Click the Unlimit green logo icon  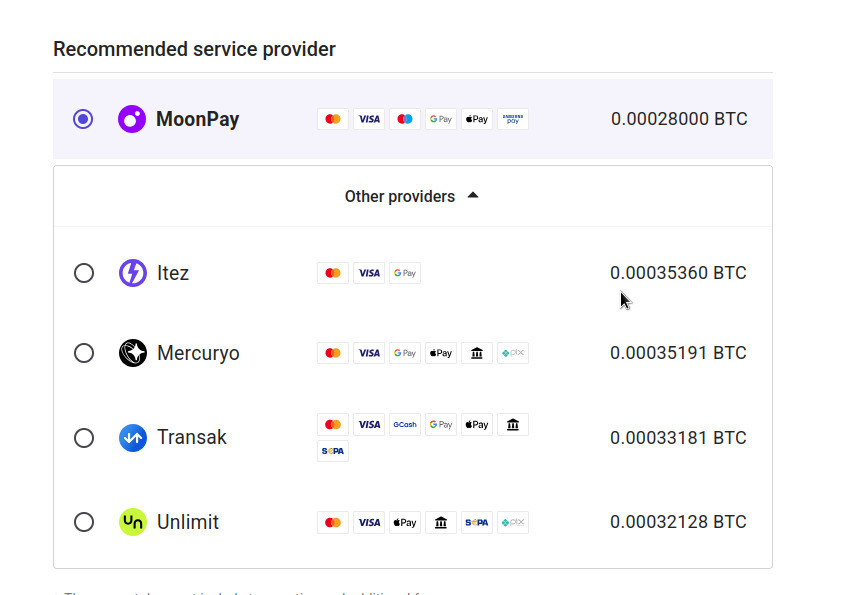click(133, 522)
